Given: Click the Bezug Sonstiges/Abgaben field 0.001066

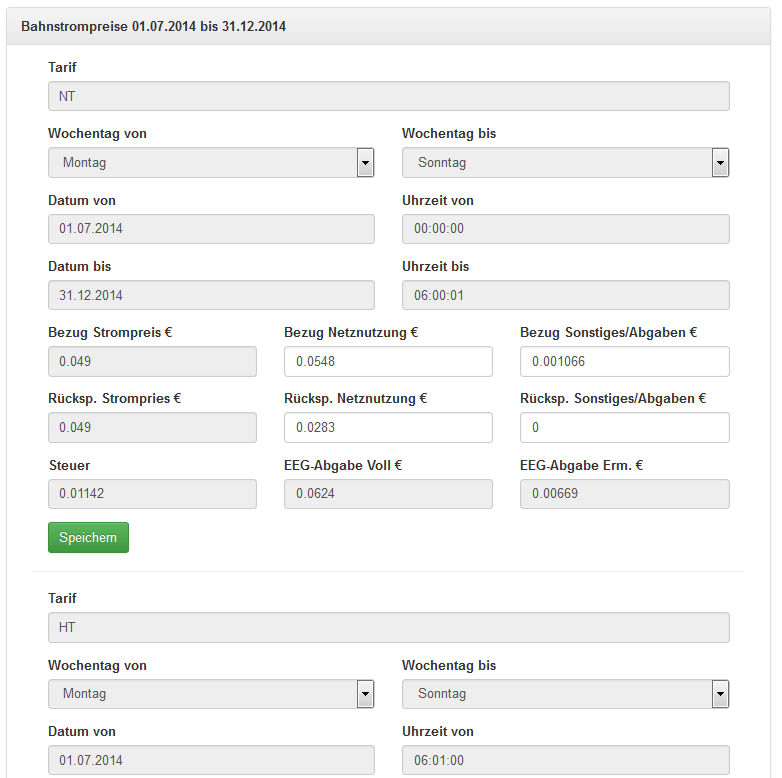Looking at the screenshot, I should (624, 362).
